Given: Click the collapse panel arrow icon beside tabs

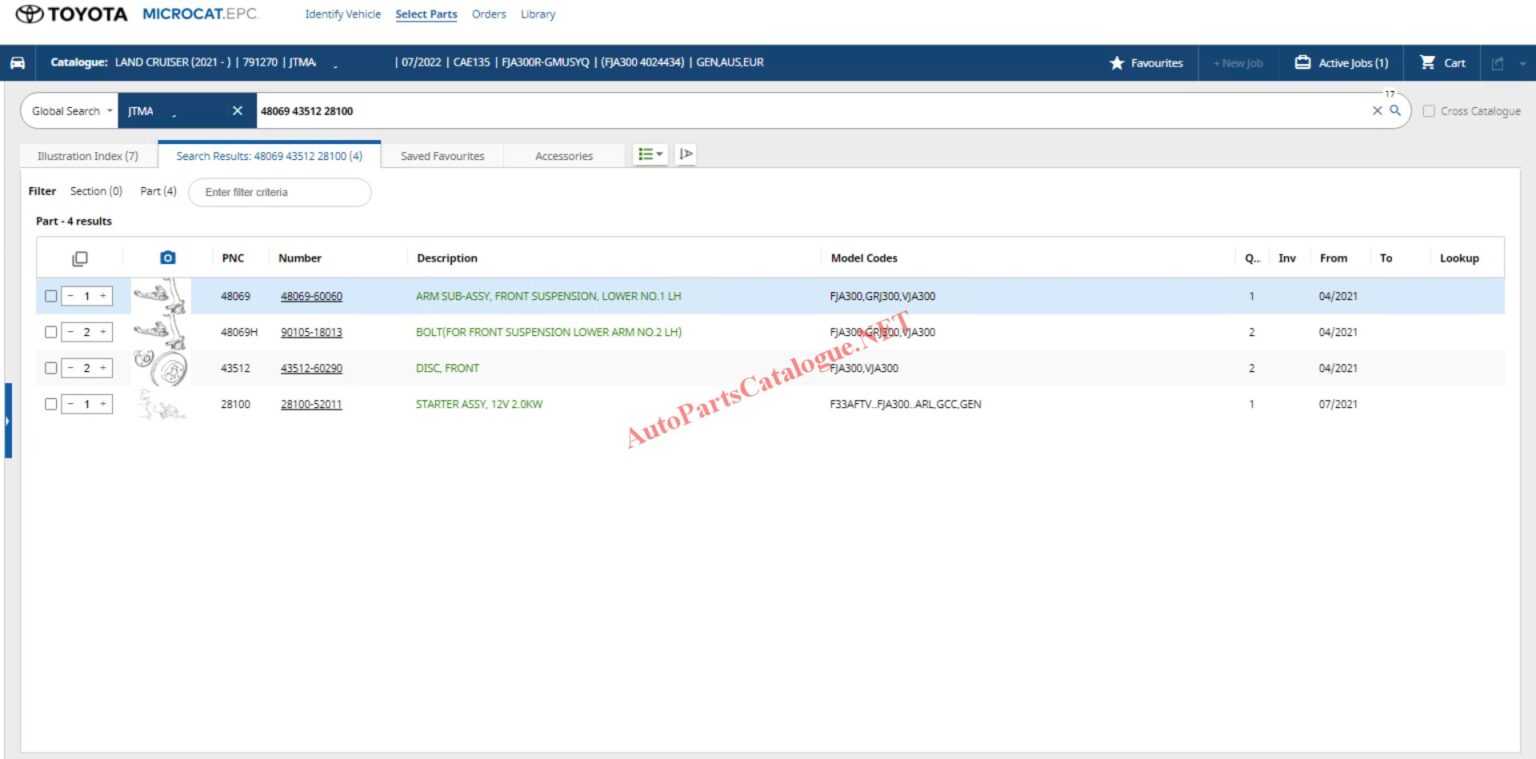Looking at the screenshot, I should 686,154.
